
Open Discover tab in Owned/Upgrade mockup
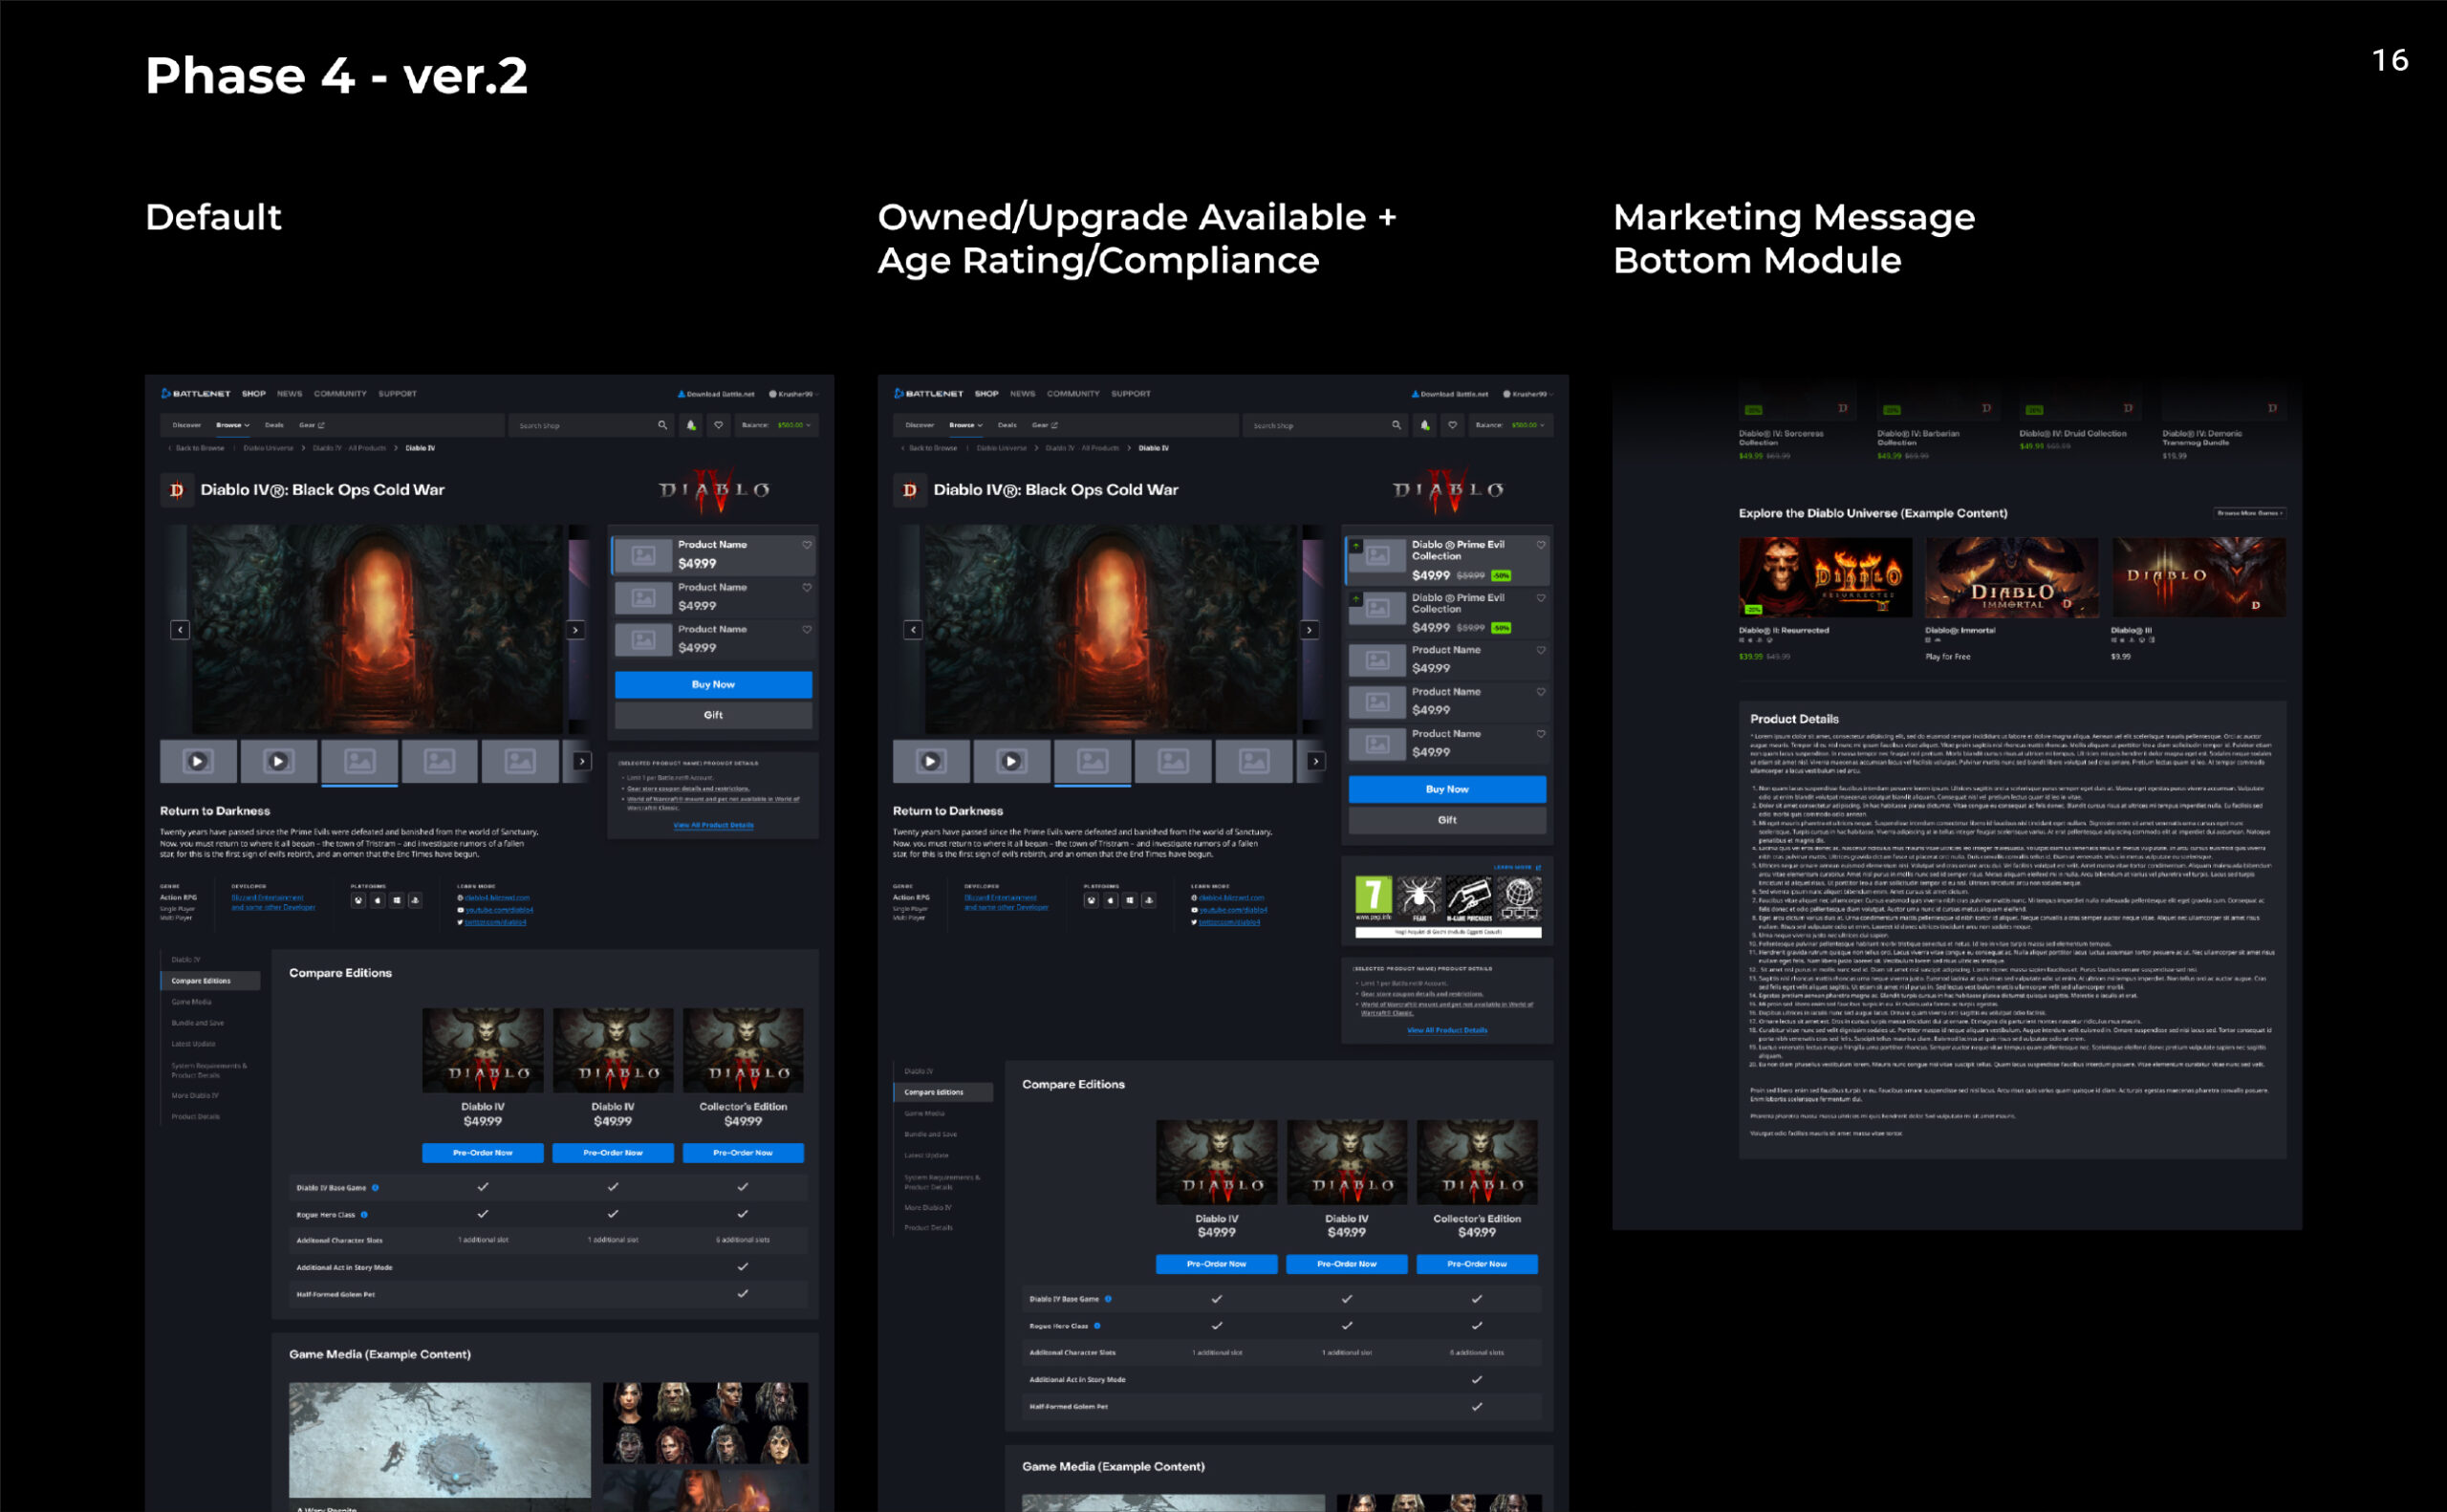pos(919,425)
